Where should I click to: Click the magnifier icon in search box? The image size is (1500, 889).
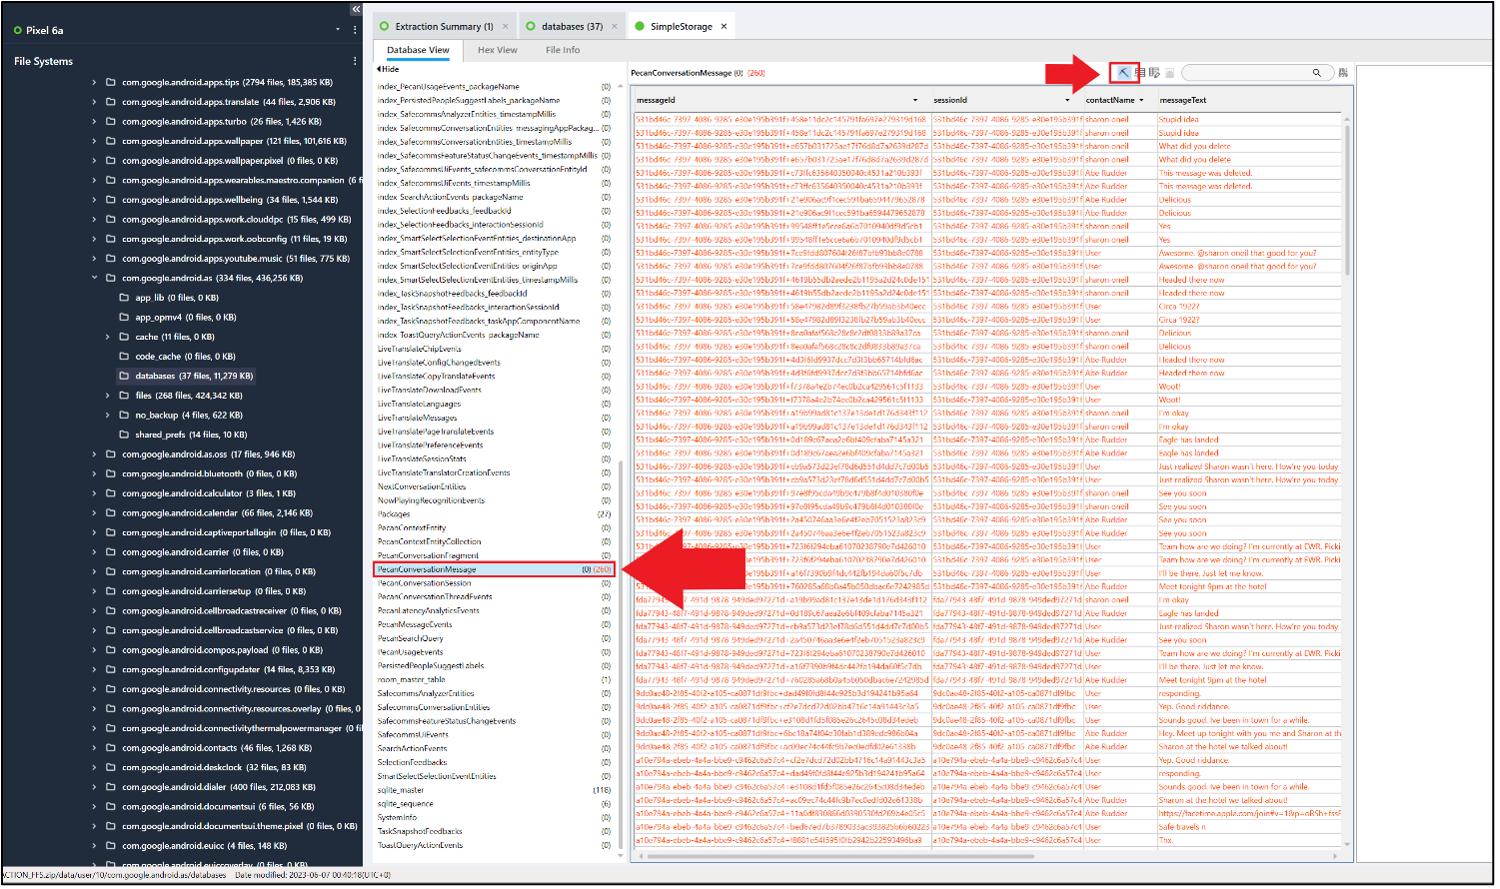pos(1317,73)
